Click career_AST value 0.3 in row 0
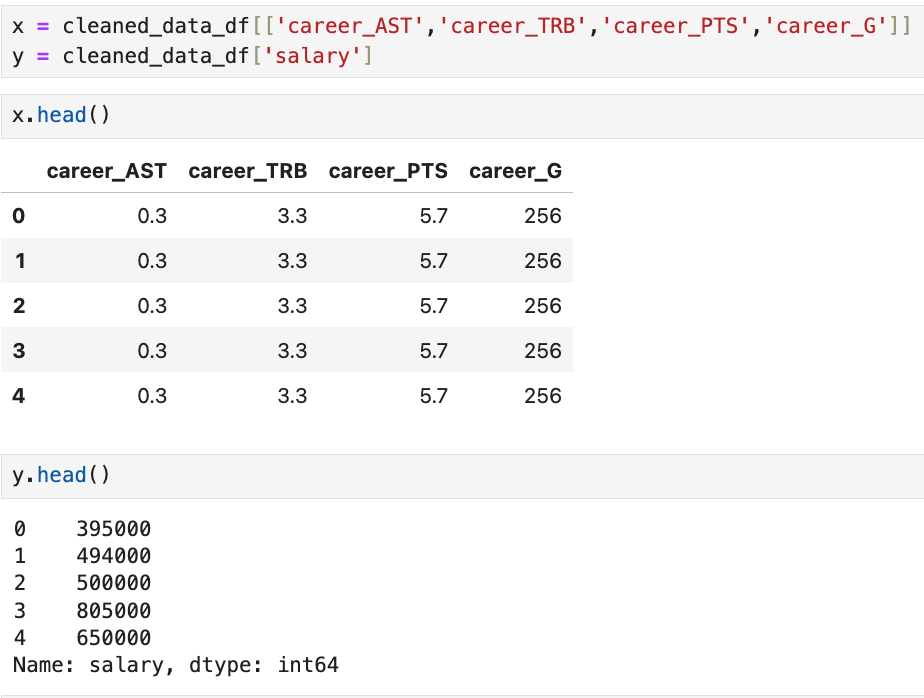The height and width of the screenshot is (698, 924). tap(152, 216)
